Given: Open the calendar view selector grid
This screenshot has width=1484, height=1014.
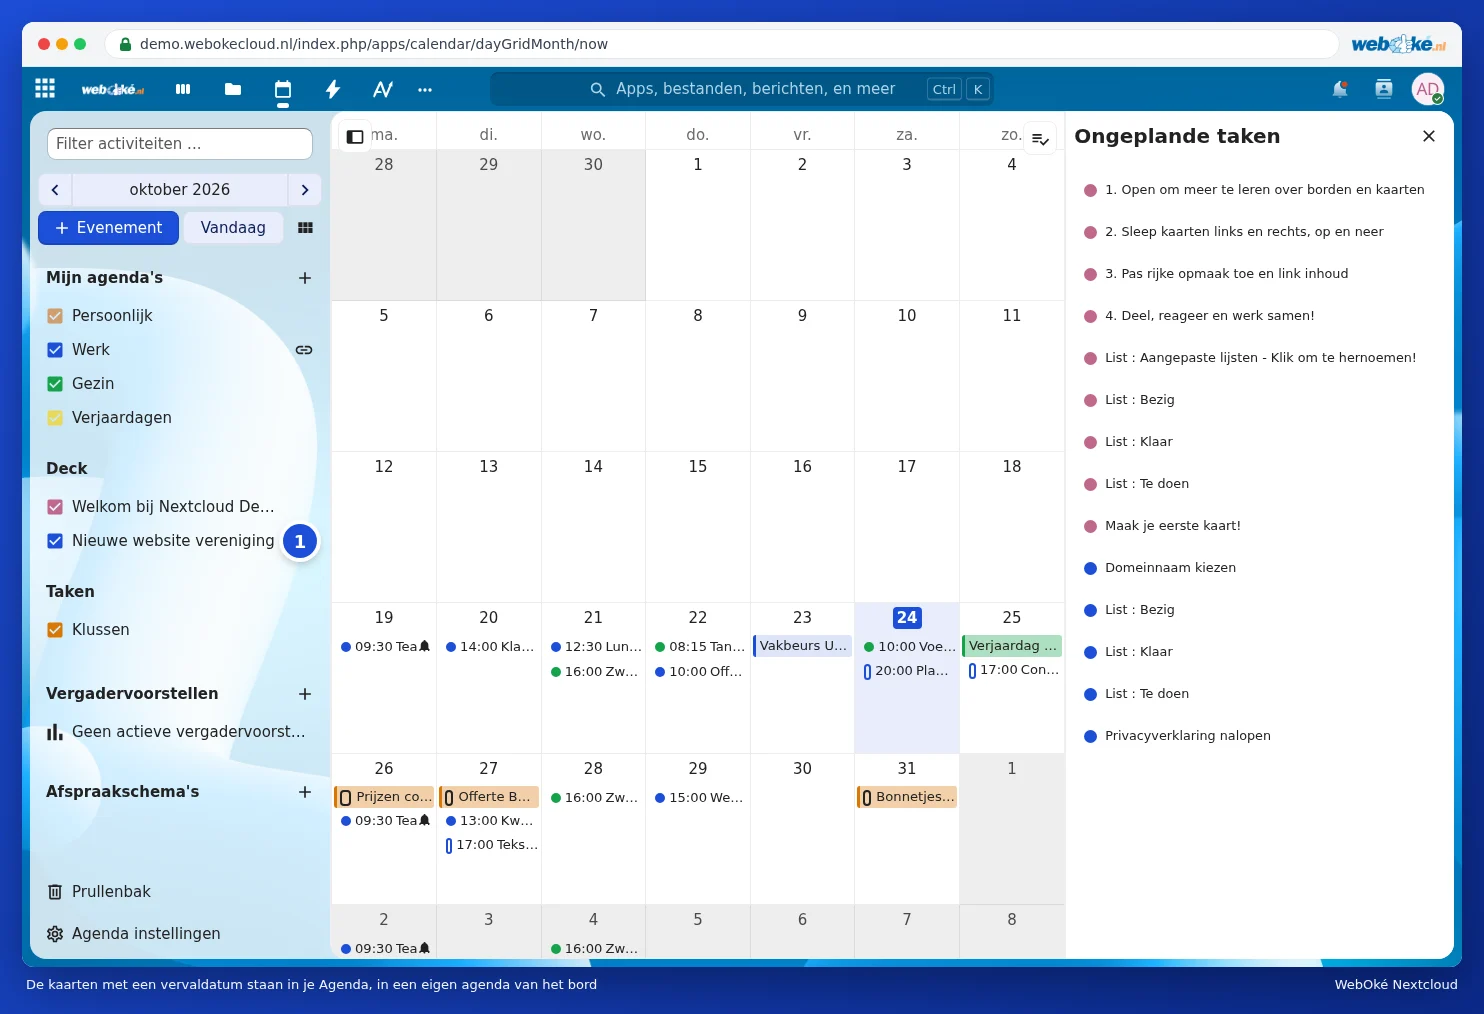Looking at the screenshot, I should coord(305,228).
